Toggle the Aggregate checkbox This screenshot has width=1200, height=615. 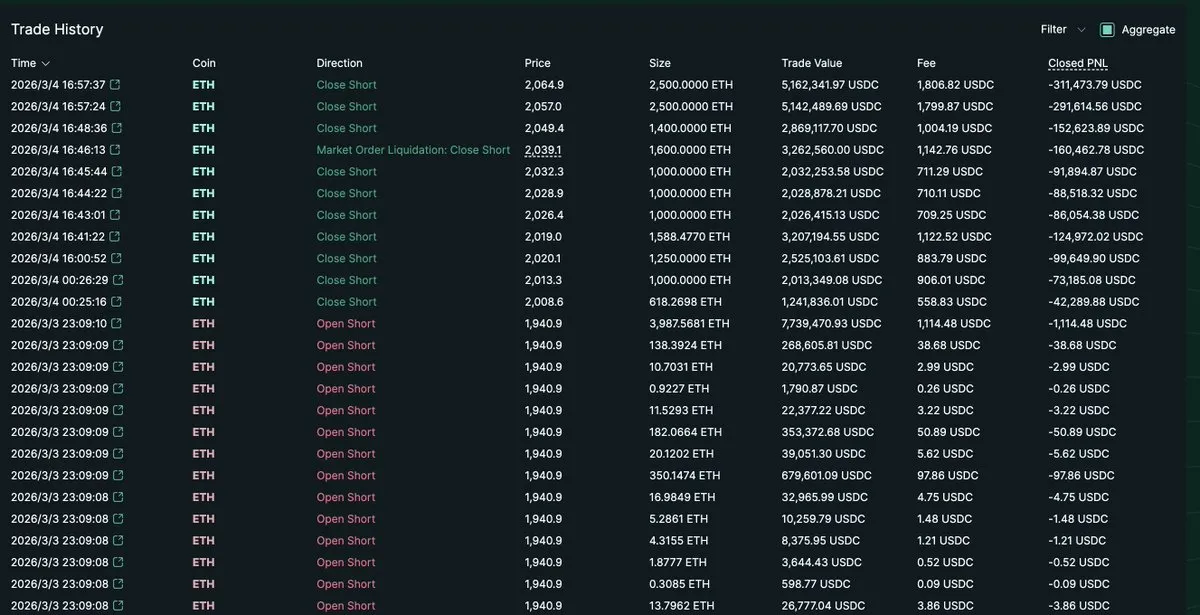(1107, 30)
